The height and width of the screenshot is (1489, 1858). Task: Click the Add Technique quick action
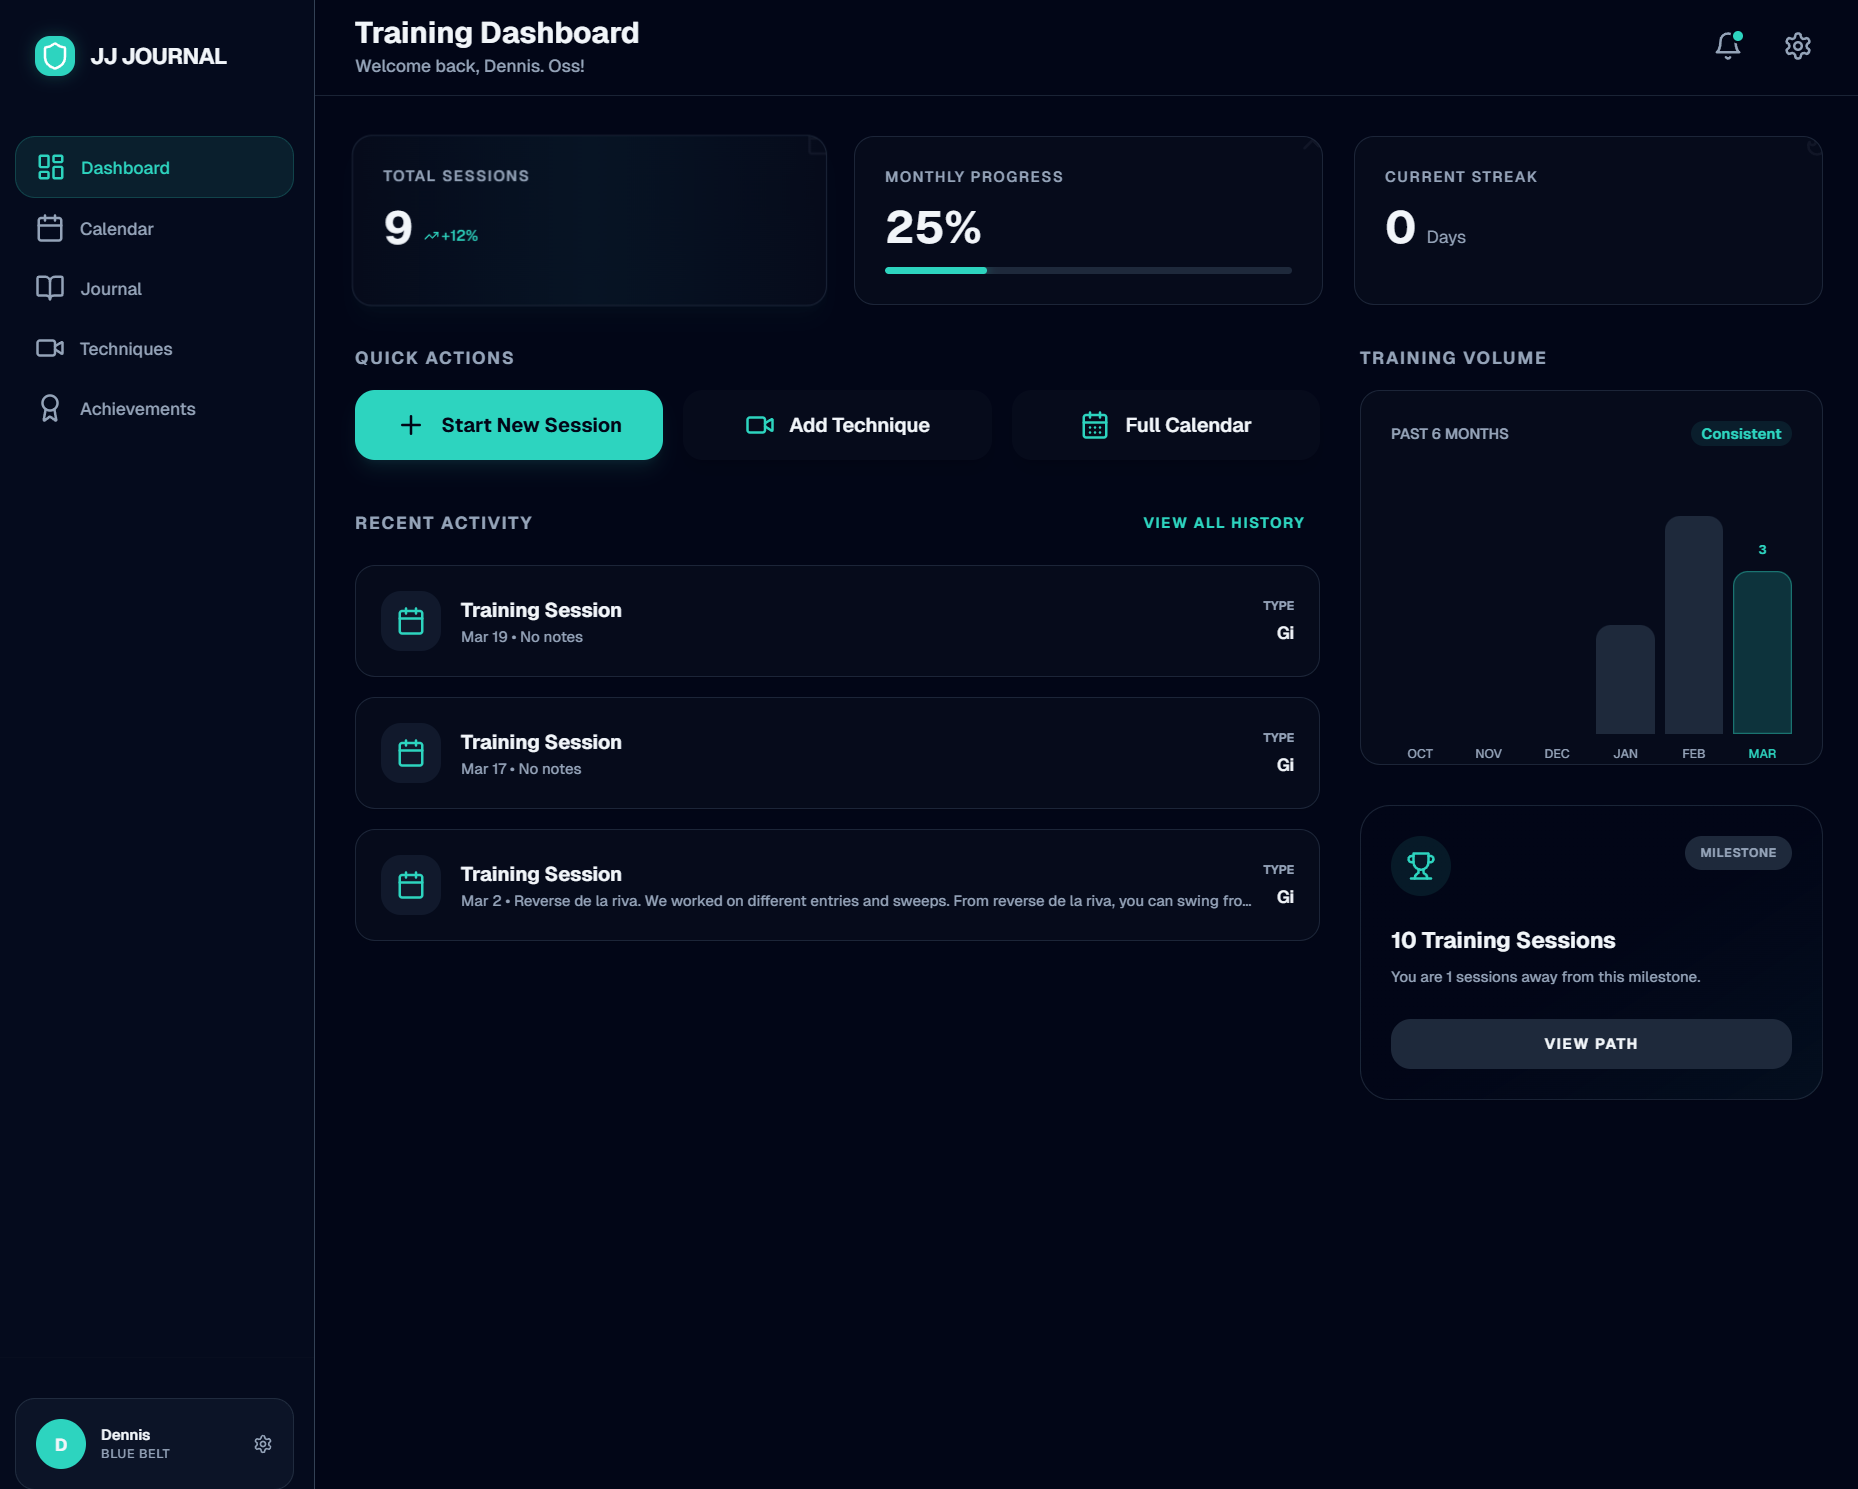[836, 424]
